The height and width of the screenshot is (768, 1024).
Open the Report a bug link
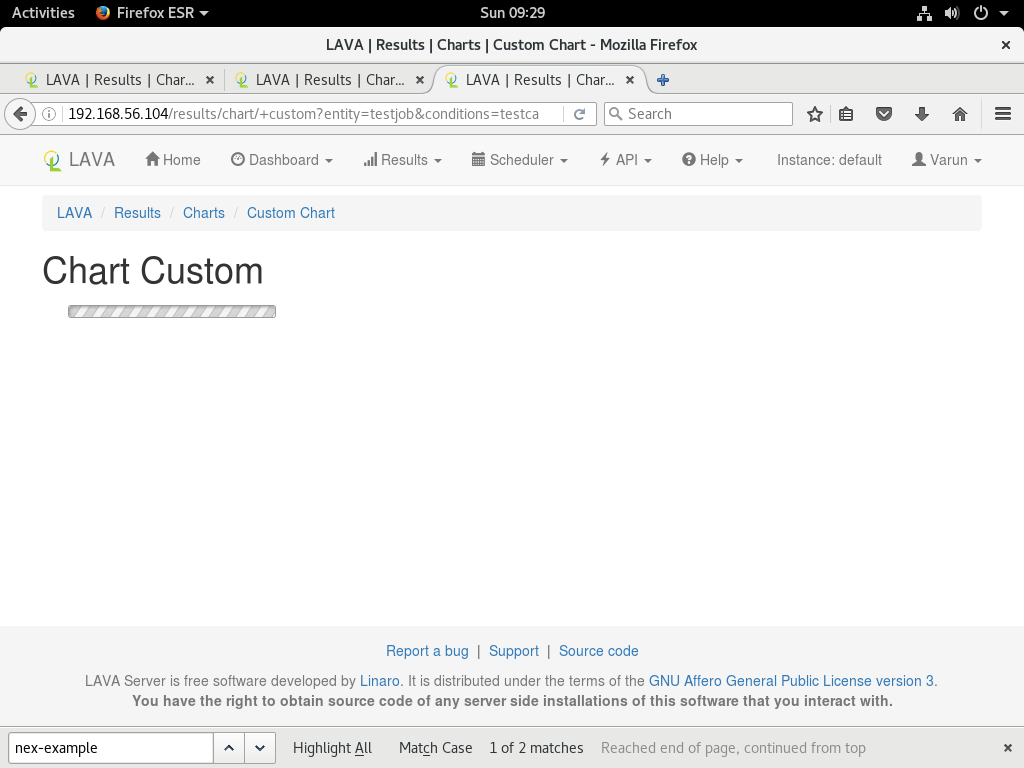427,651
